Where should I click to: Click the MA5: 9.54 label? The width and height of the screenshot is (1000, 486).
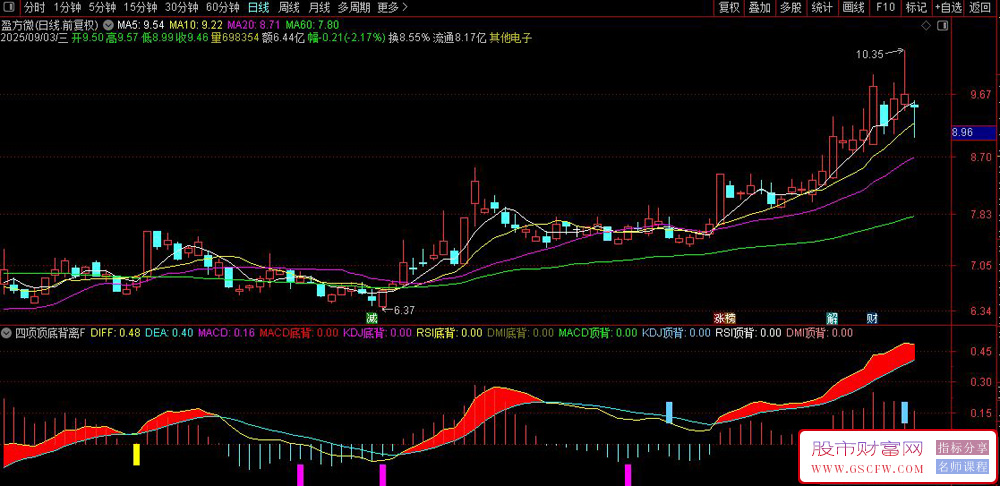pyautogui.click(x=140, y=26)
